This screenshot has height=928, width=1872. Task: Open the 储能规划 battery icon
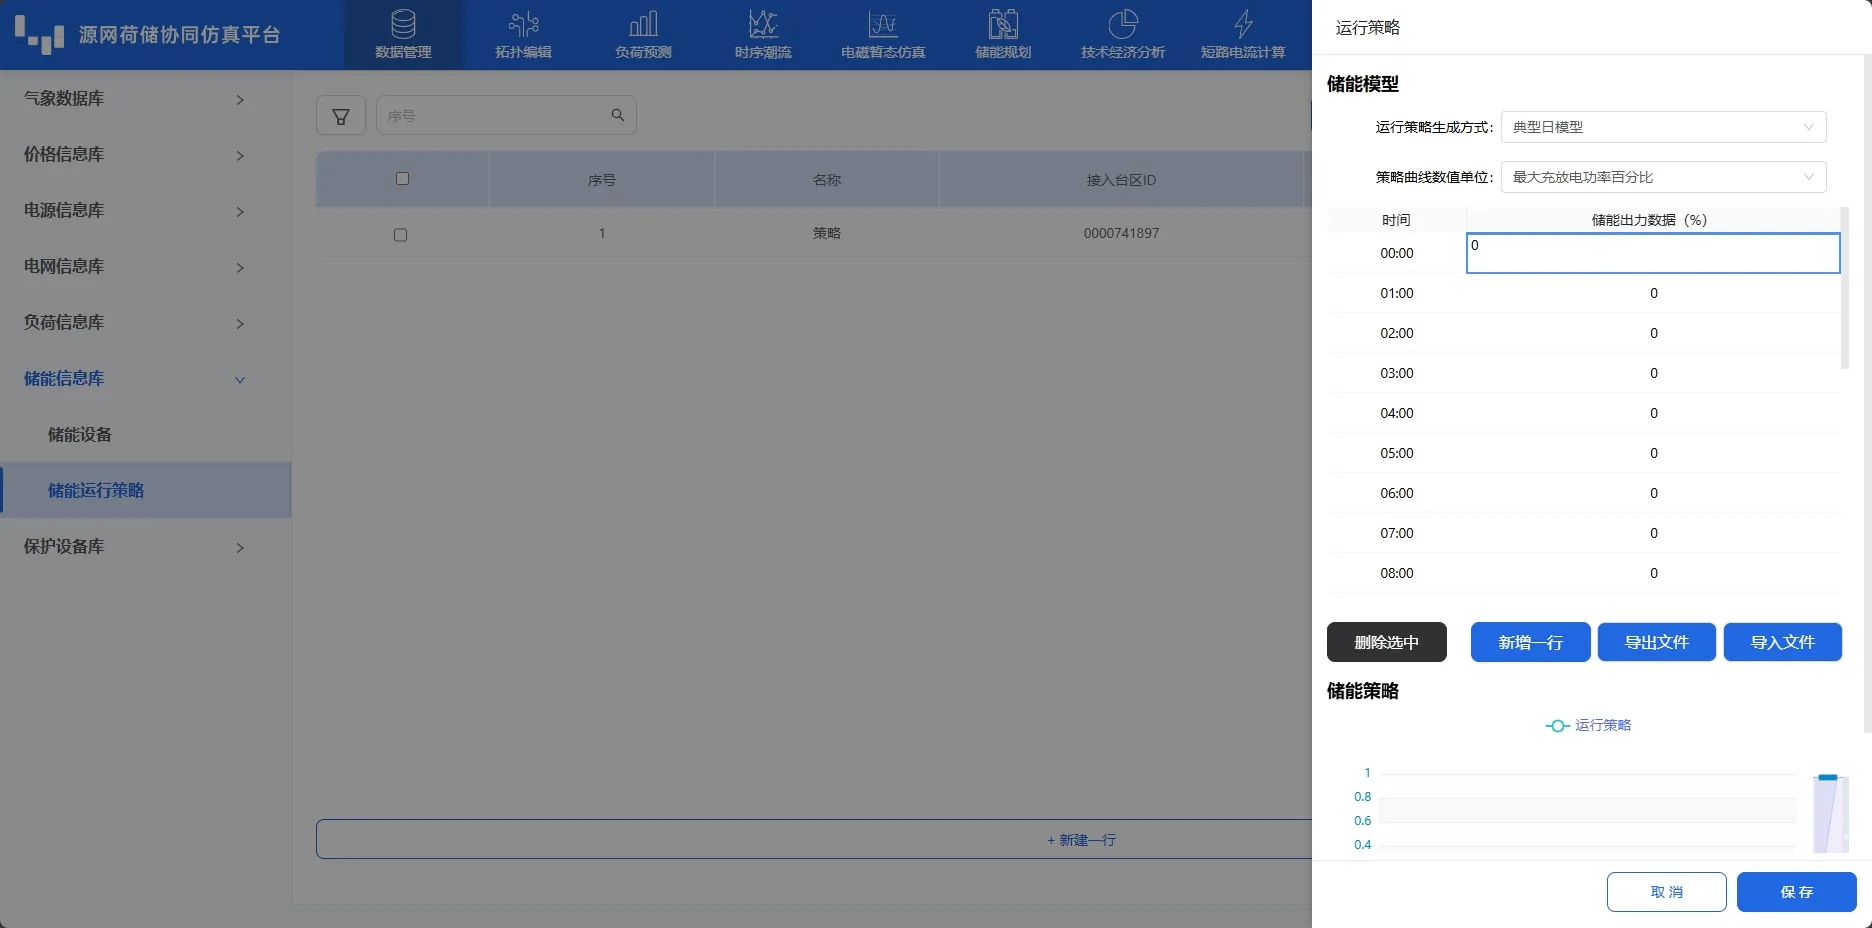click(x=1003, y=24)
